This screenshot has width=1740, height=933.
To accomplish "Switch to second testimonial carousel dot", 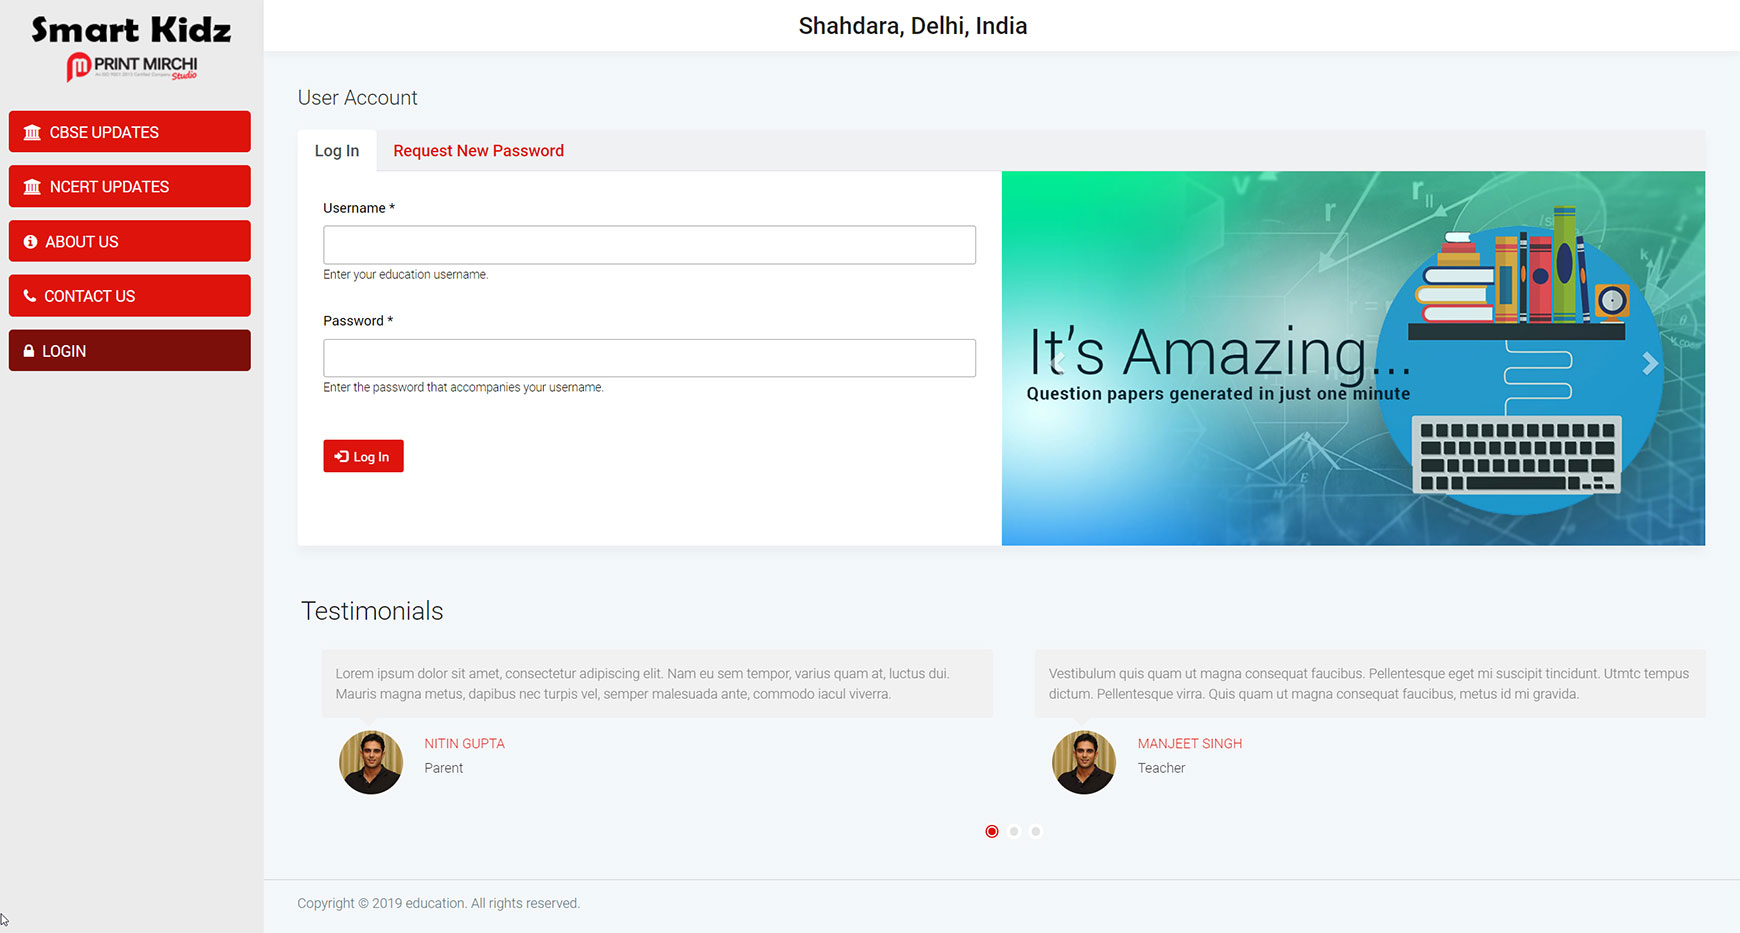I will [1014, 831].
